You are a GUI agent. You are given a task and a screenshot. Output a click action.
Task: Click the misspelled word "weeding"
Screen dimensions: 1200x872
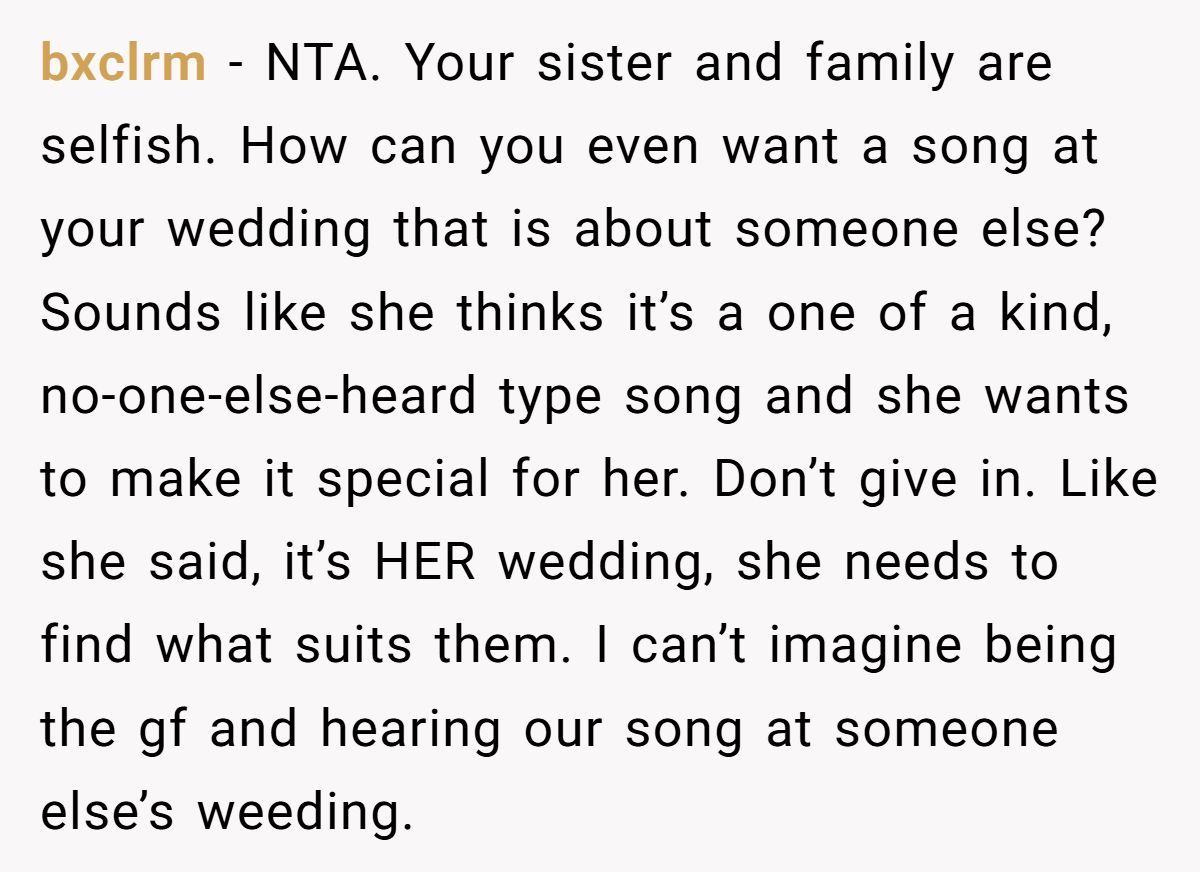tap(303, 811)
